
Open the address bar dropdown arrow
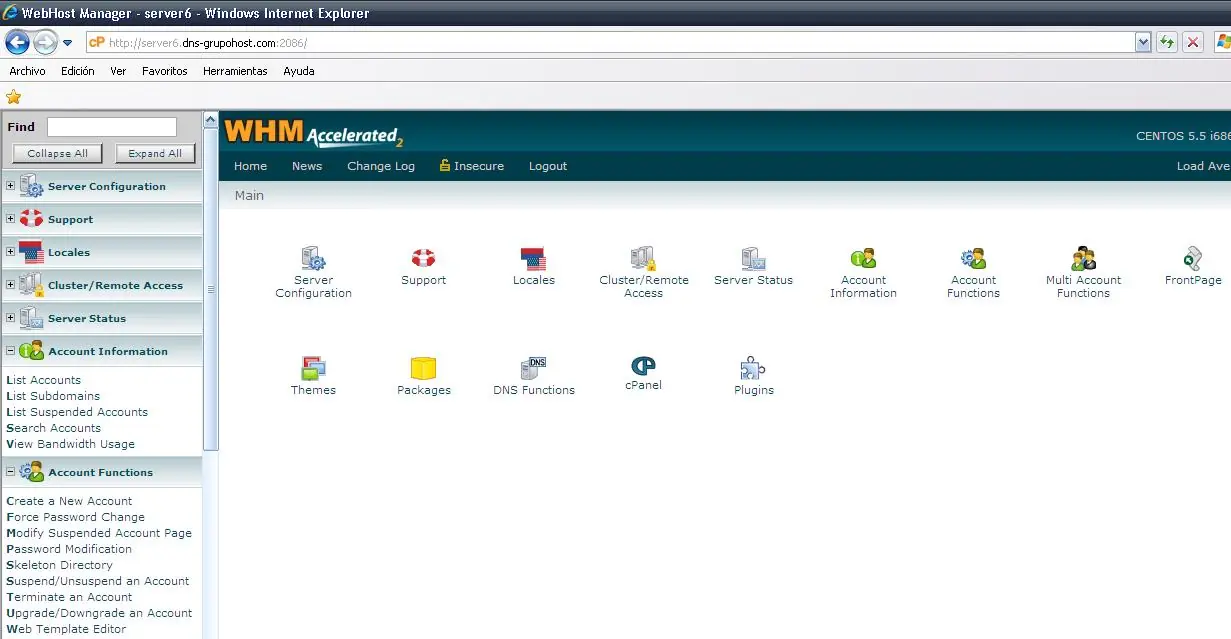(x=1143, y=42)
